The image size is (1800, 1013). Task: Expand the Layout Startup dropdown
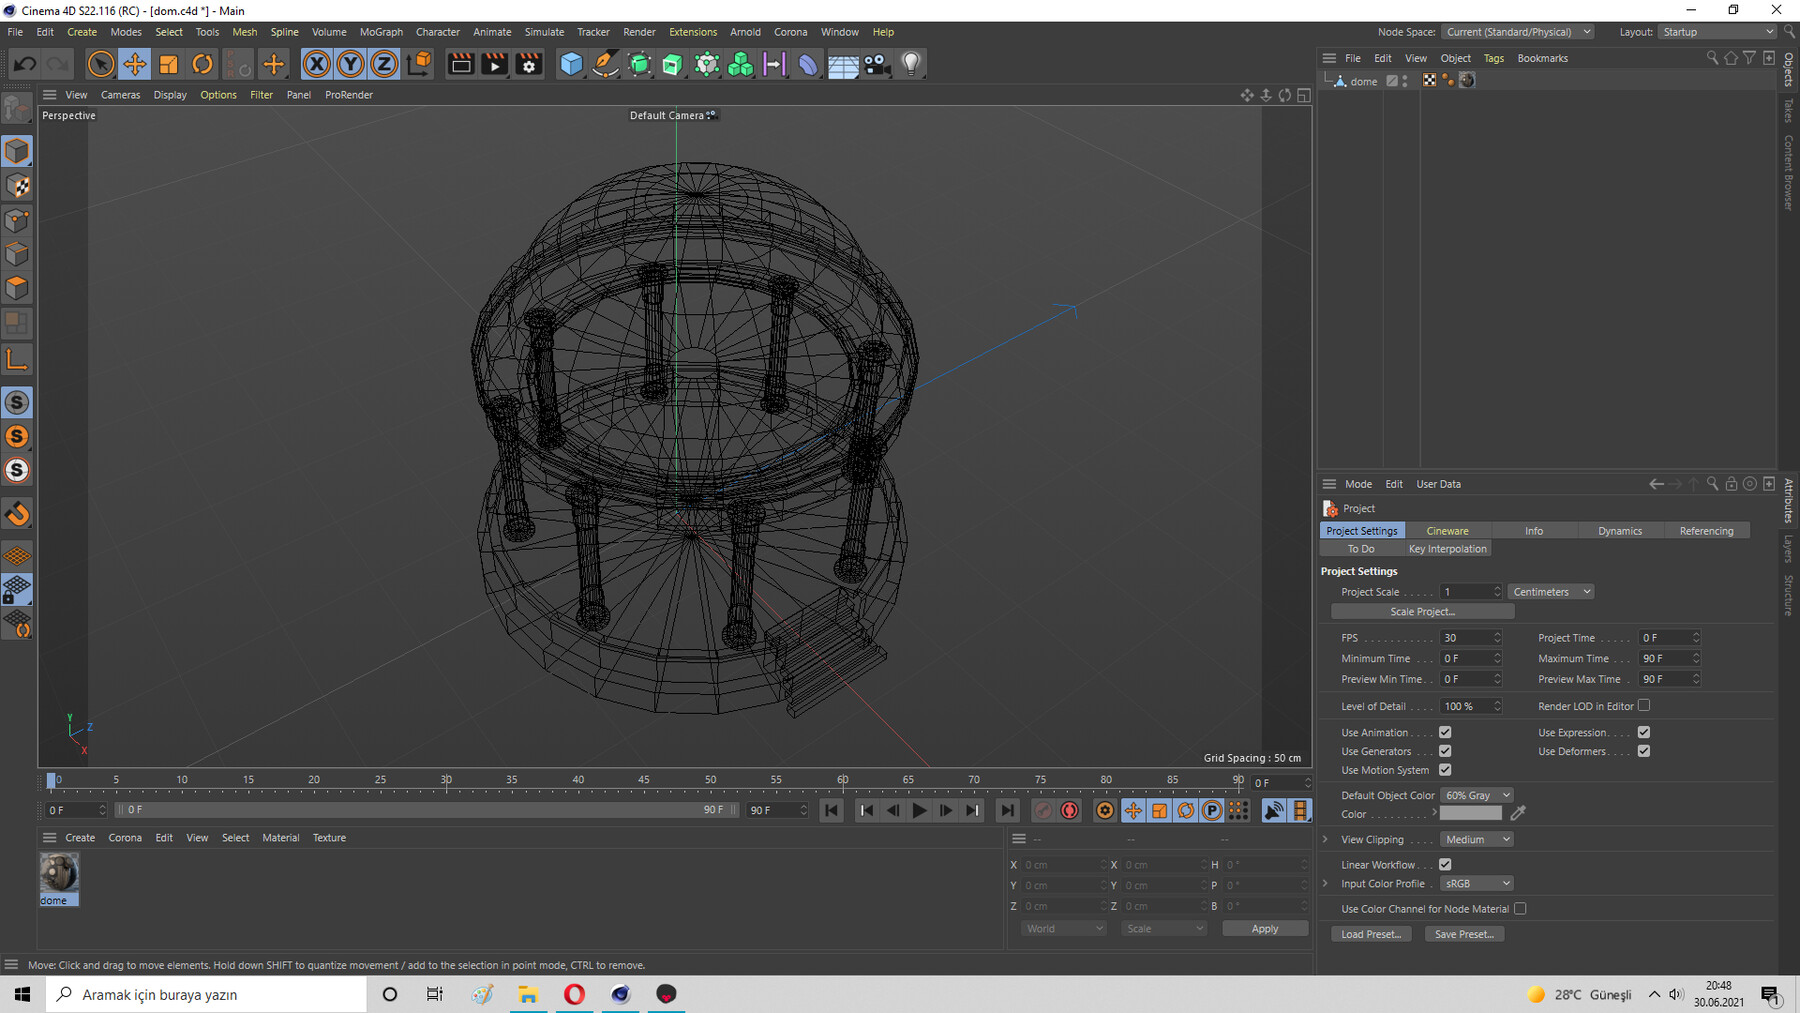pyautogui.click(x=1717, y=32)
